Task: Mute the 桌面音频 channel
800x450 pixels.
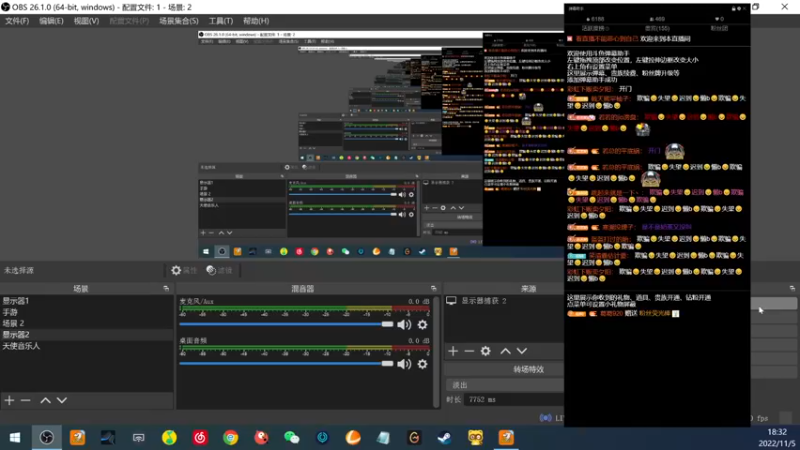Action: pos(404,364)
